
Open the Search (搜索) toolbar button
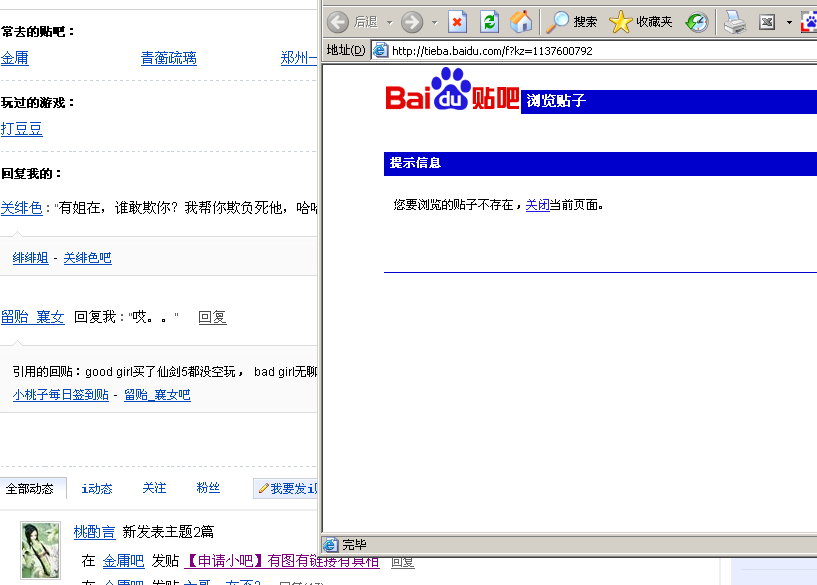pyautogui.click(x=571, y=22)
